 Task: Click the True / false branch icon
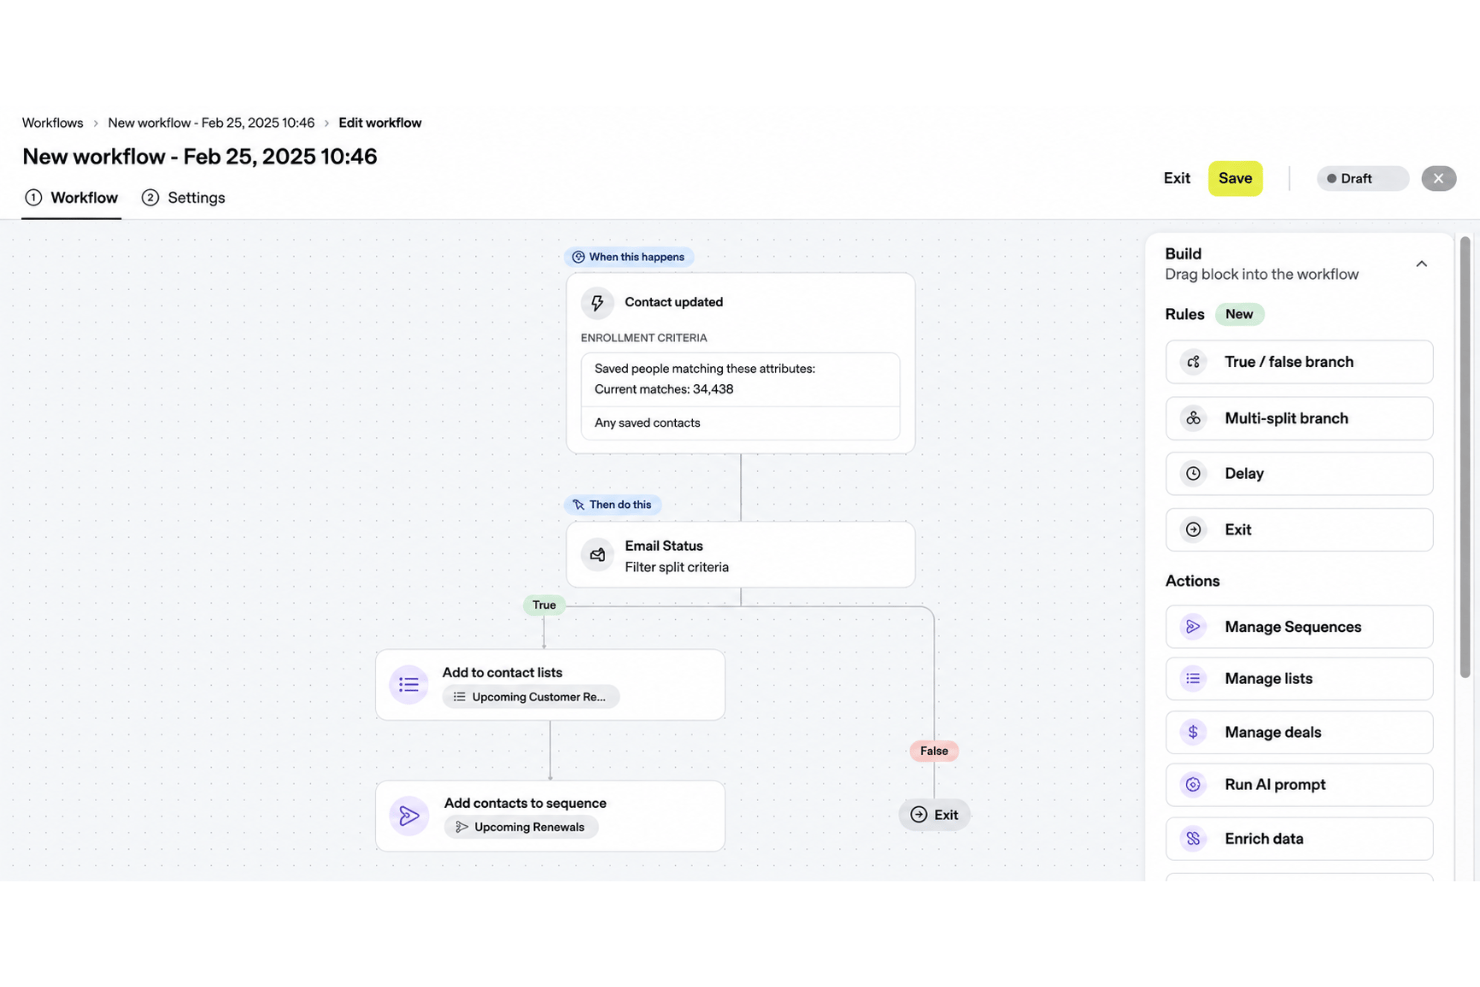click(x=1193, y=362)
